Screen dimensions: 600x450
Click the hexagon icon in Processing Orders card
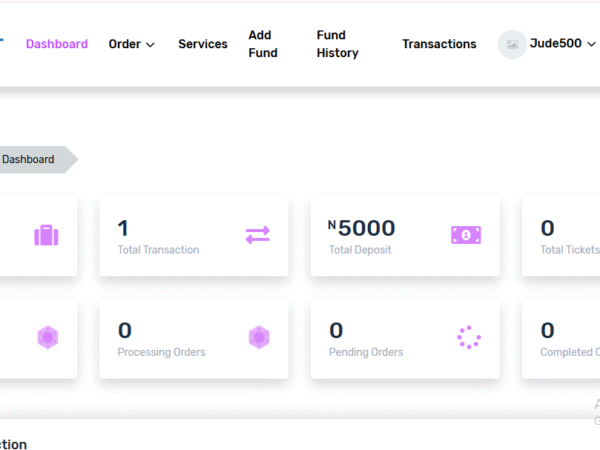(x=258, y=338)
